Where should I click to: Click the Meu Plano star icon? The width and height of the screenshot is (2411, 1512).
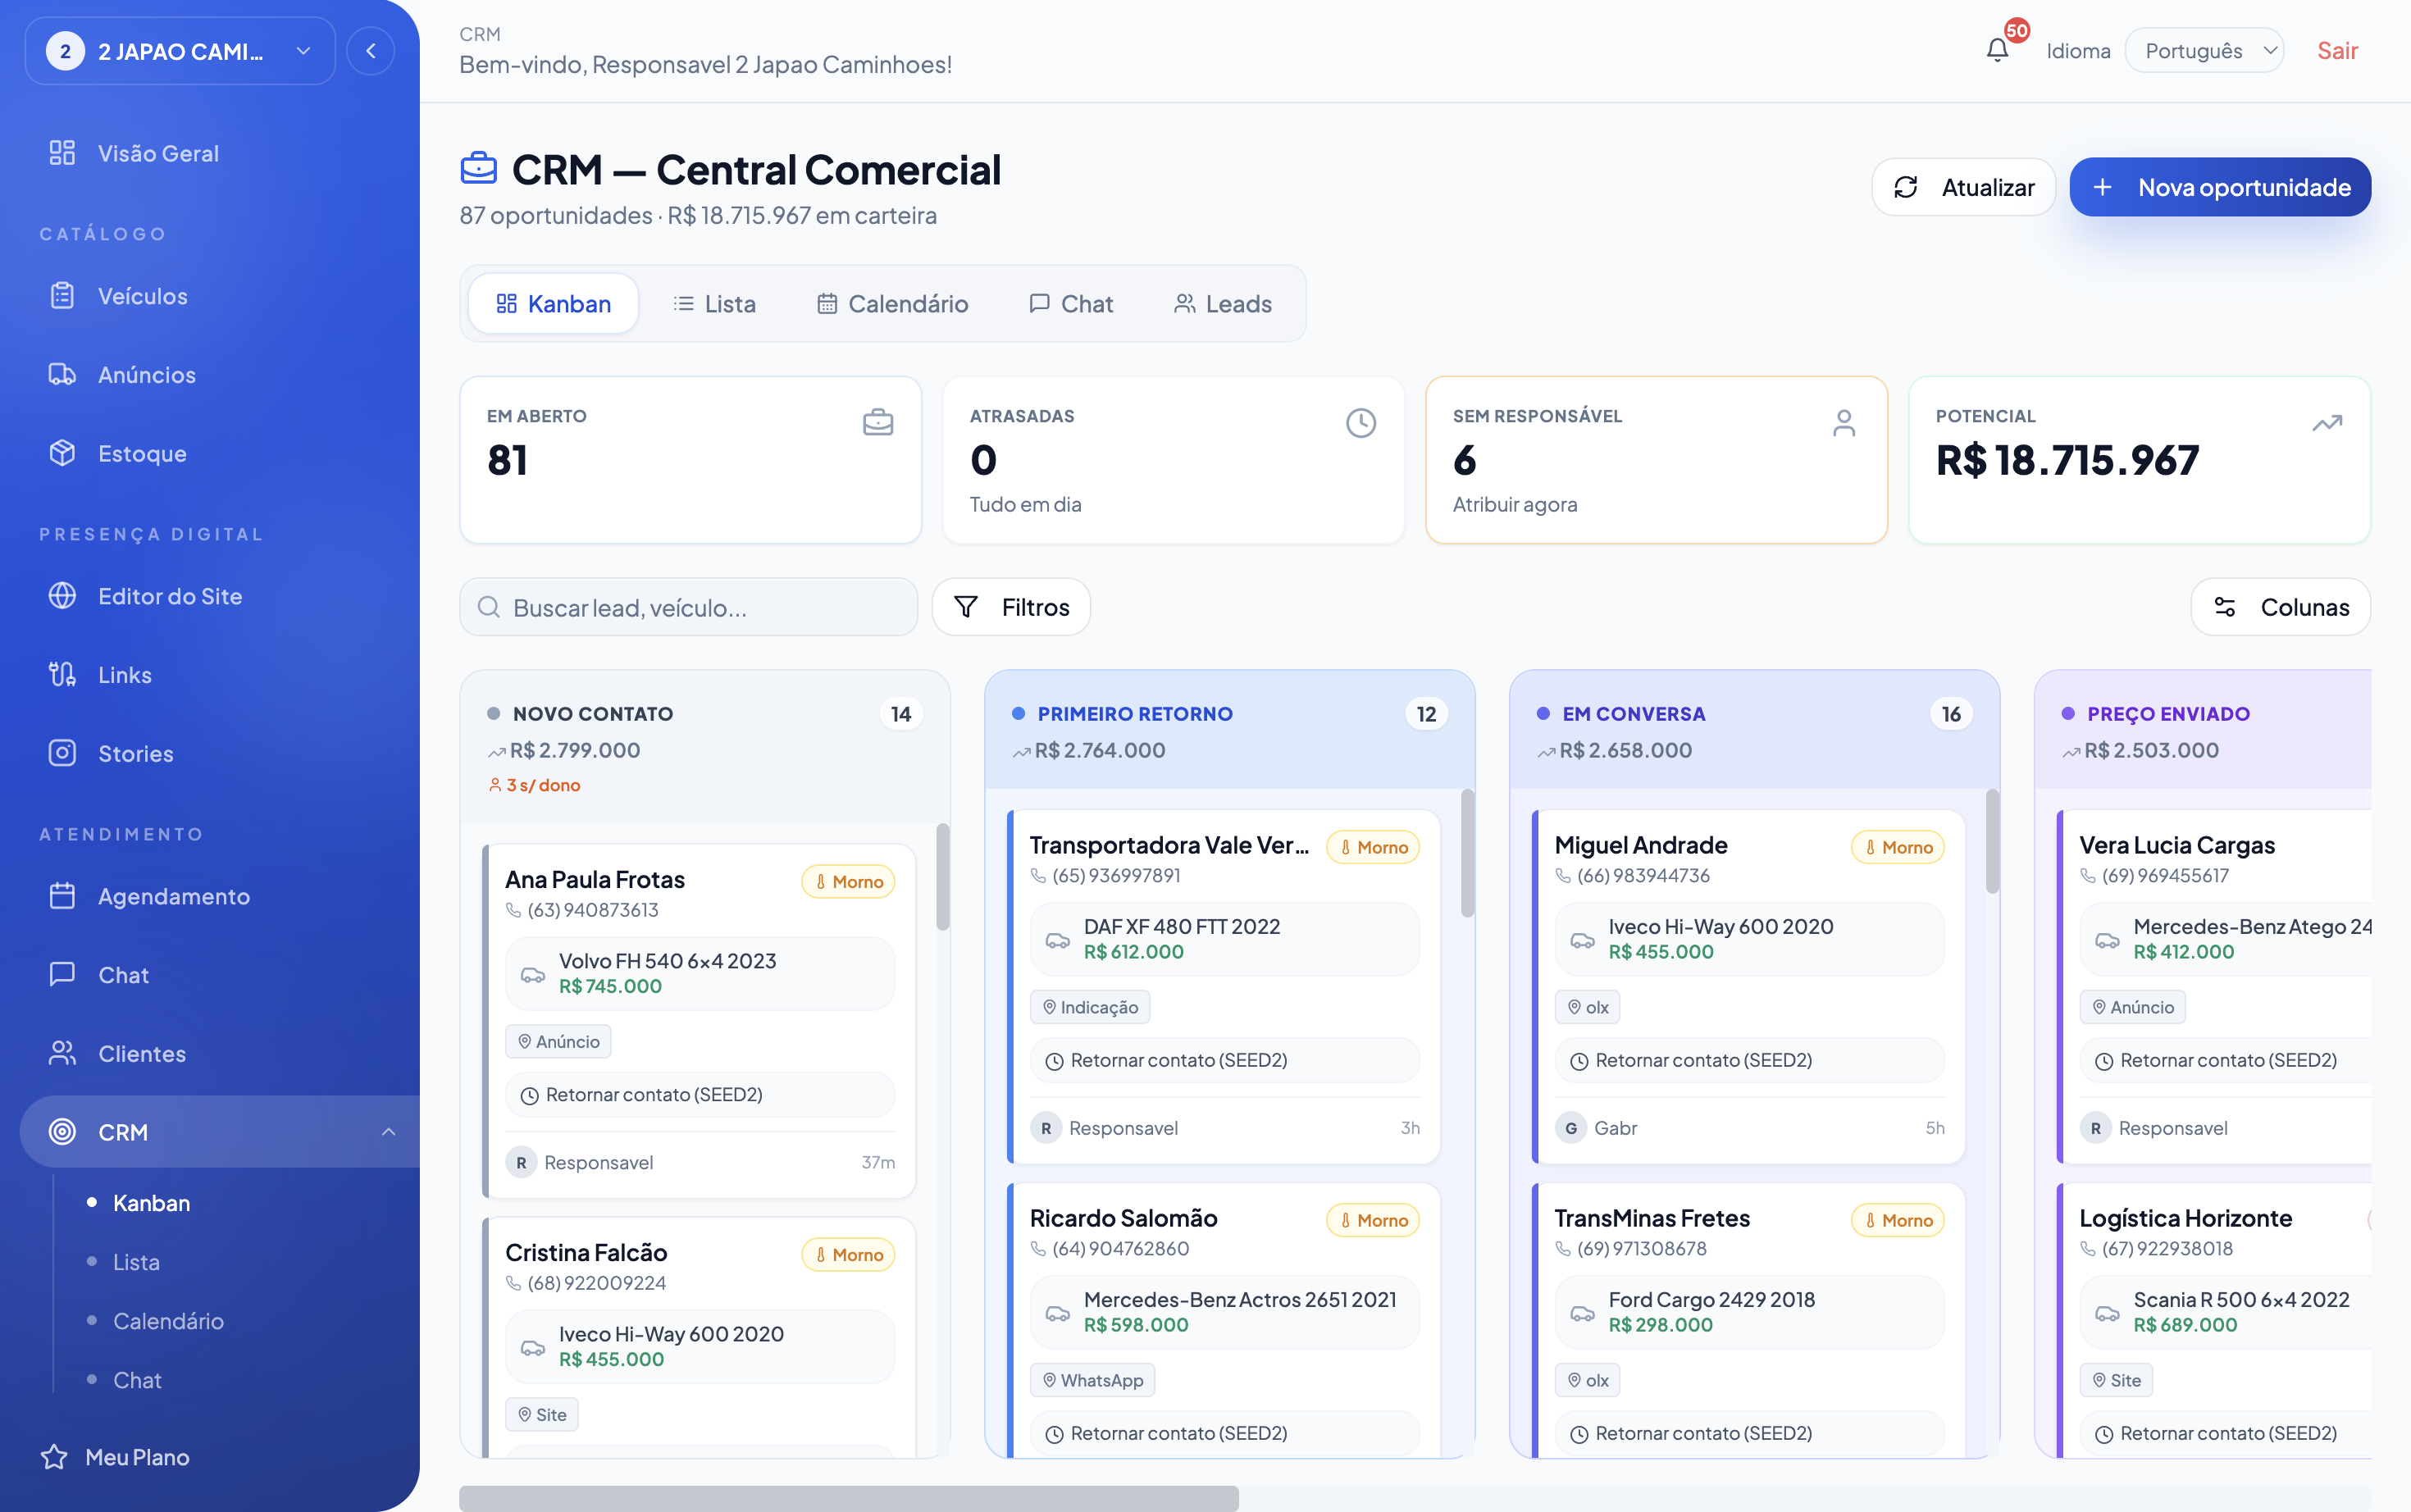(x=54, y=1457)
